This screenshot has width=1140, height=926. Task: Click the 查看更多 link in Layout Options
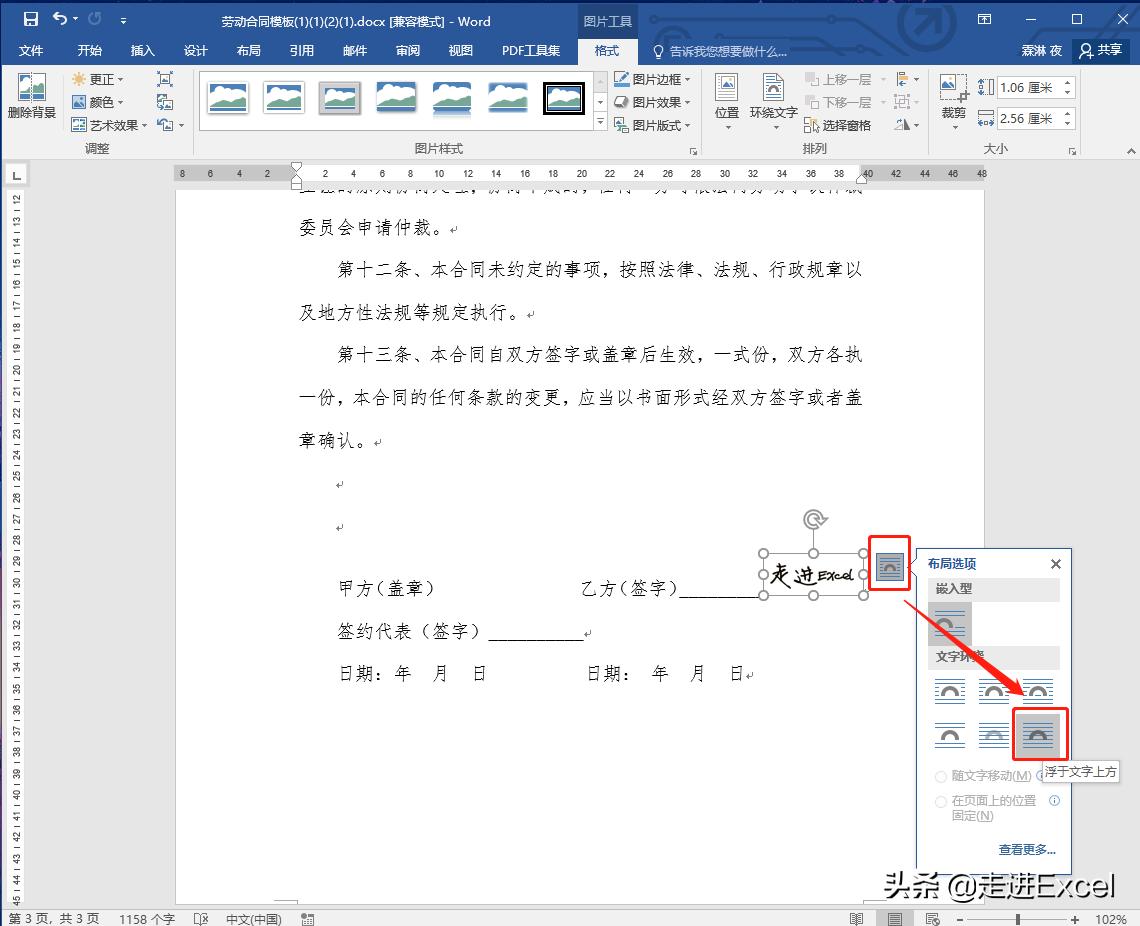point(1026,849)
